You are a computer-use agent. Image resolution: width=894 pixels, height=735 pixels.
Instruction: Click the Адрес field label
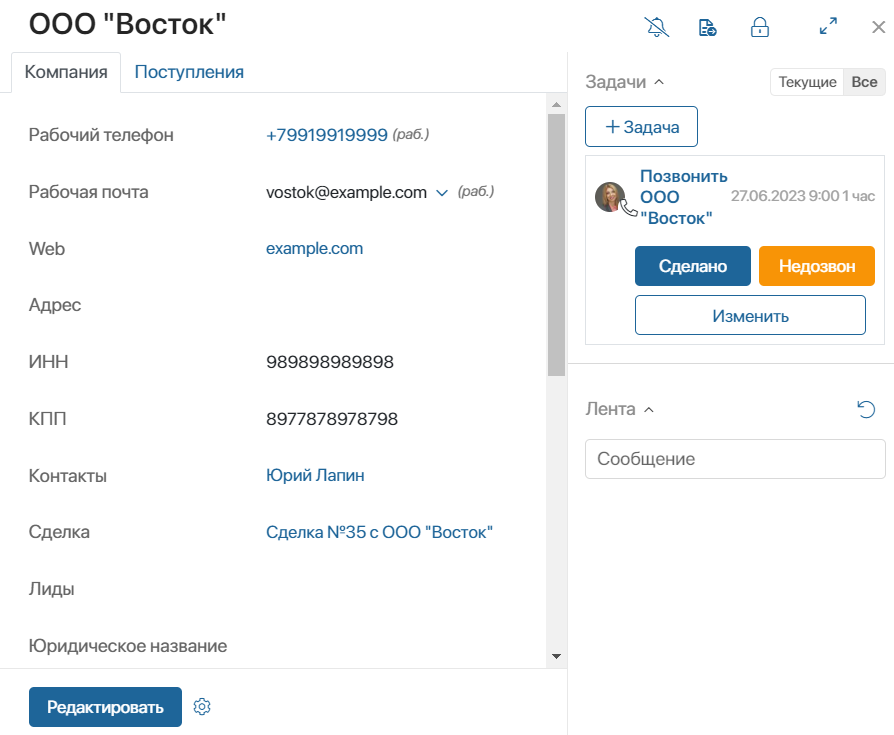[x=55, y=306]
